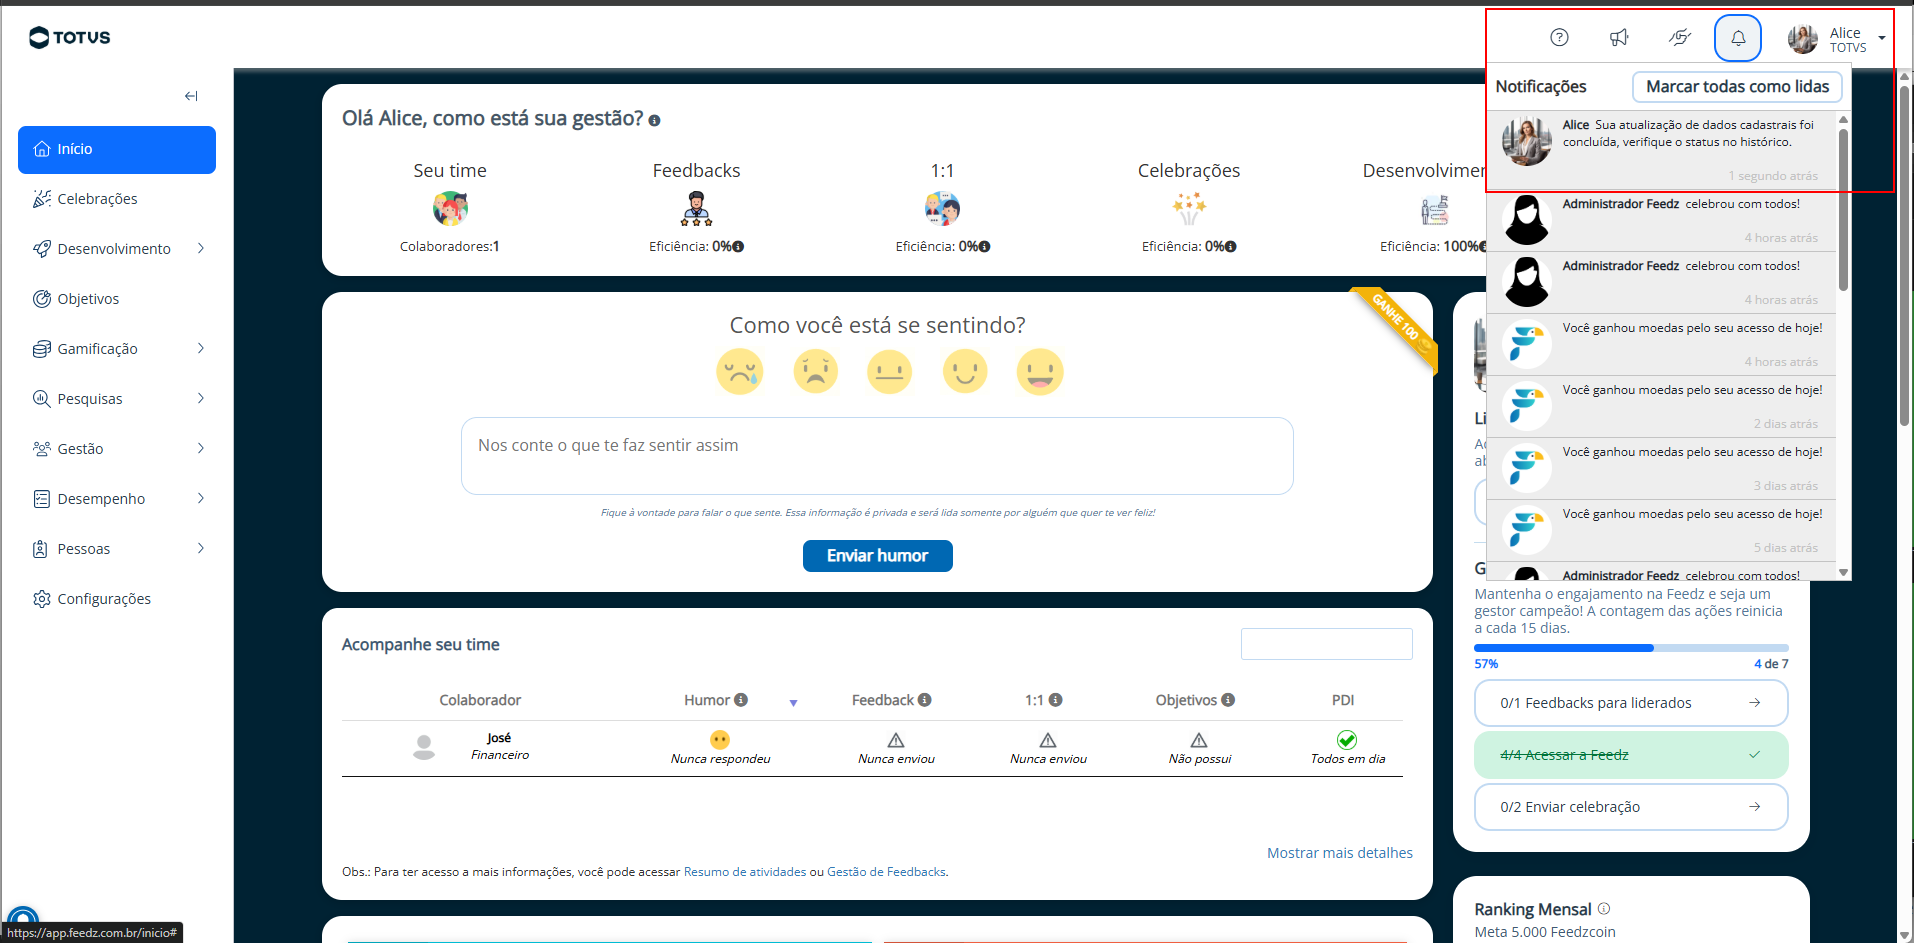The height and width of the screenshot is (943, 1914).
Task: Click the warning icon under Feedback column
Action: (x=896, y=740)
